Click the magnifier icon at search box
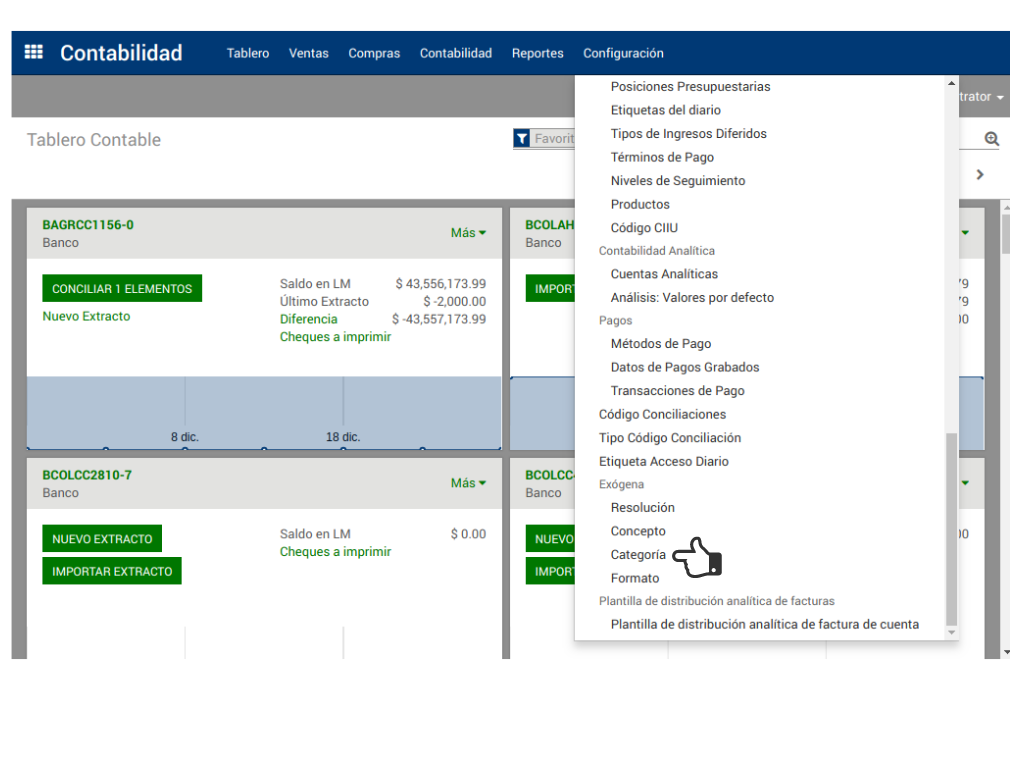The image size is (1023, 767). pos(991,139)
